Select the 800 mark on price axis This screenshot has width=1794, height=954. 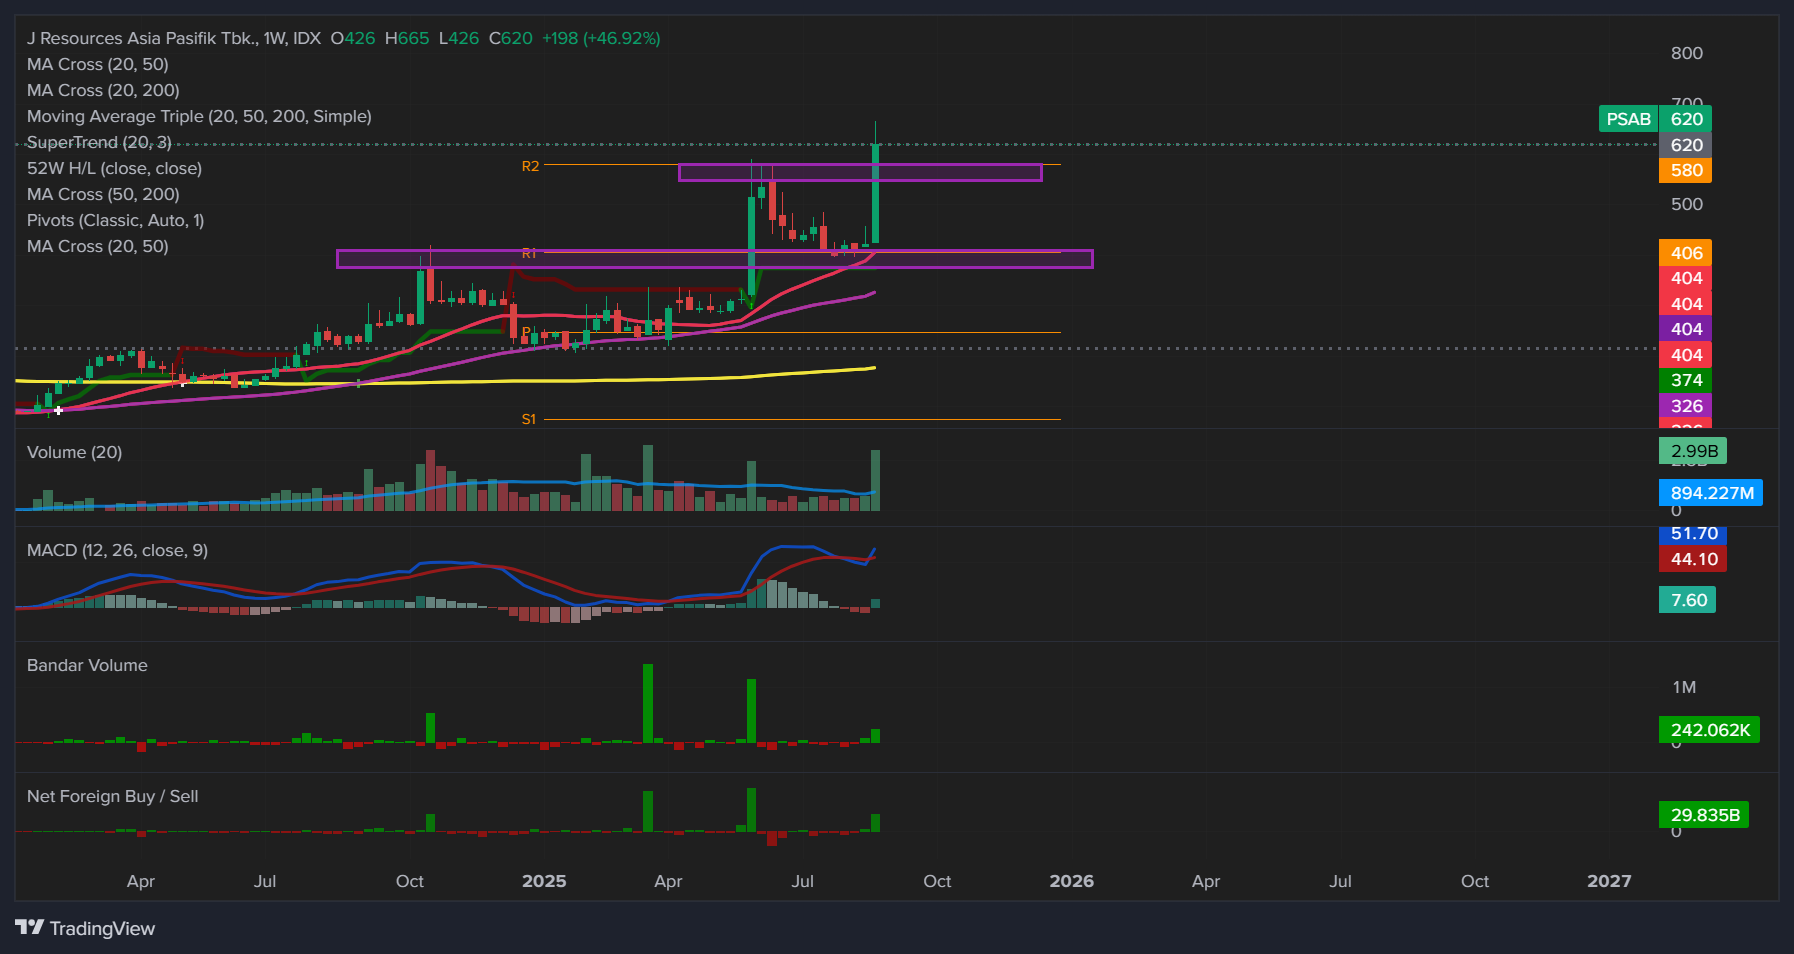[x=1686, y=53]
